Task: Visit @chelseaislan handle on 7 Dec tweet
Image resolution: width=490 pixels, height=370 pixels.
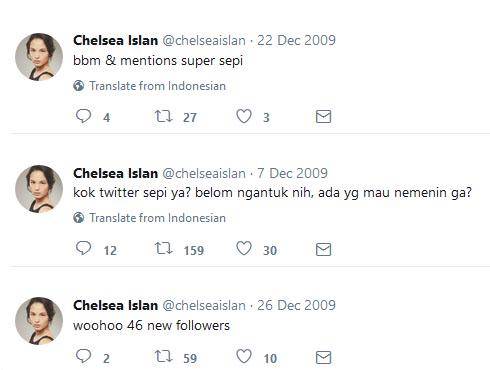Action: pos(204,174)
